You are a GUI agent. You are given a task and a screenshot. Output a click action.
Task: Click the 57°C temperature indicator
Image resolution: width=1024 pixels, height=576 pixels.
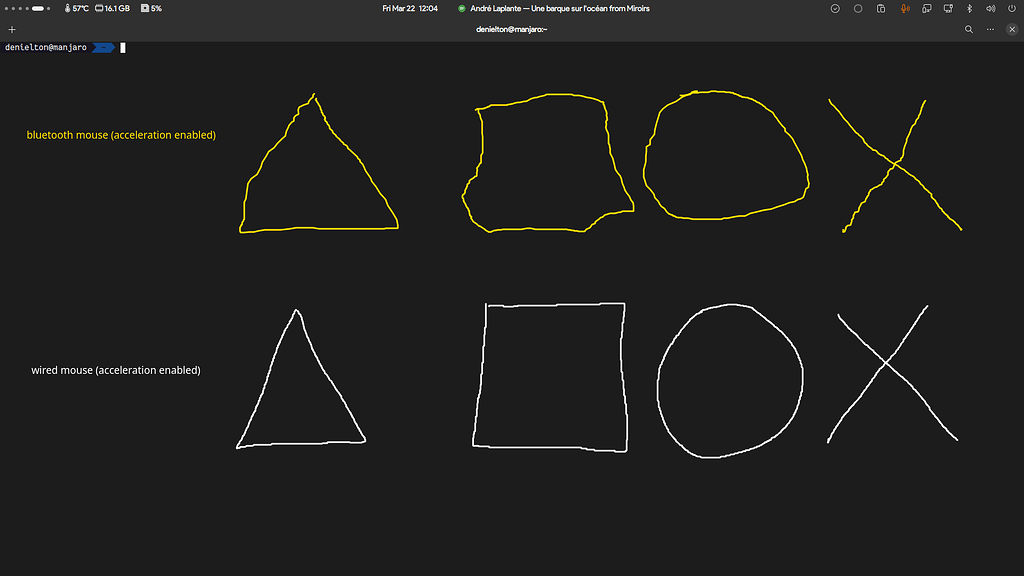pos(76,8)
